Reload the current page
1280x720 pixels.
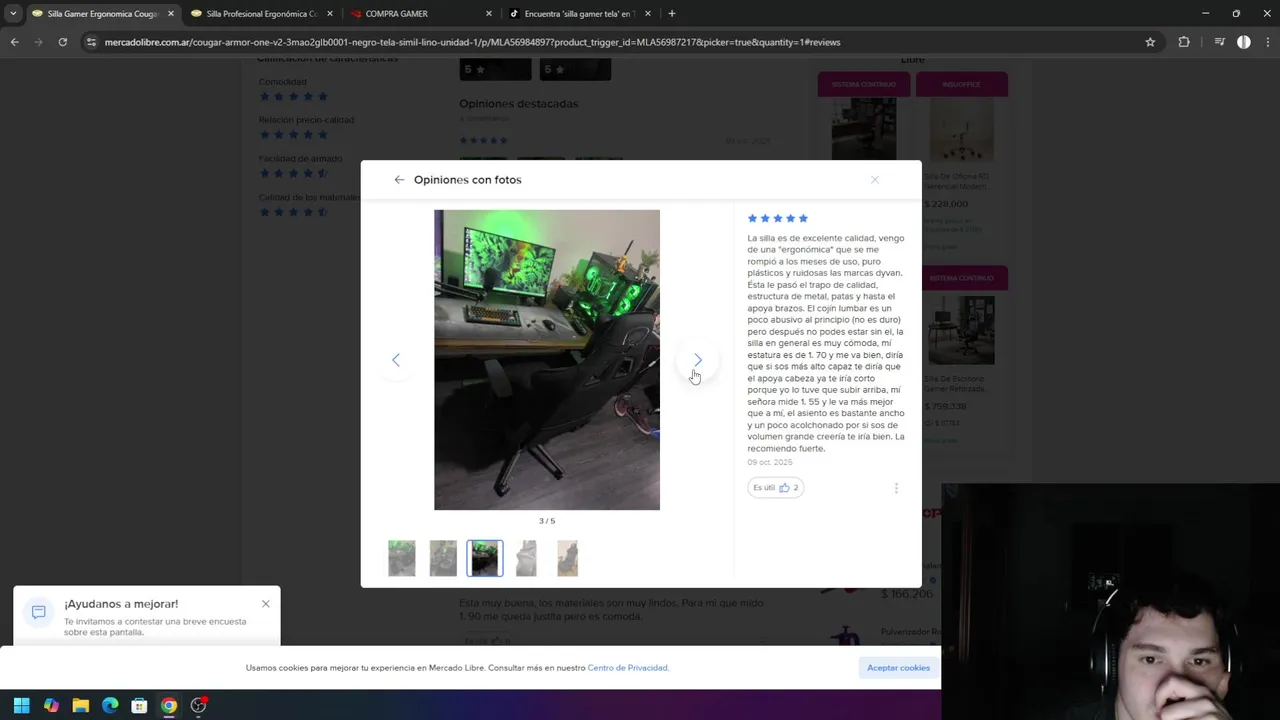click(x=63, y=42)
